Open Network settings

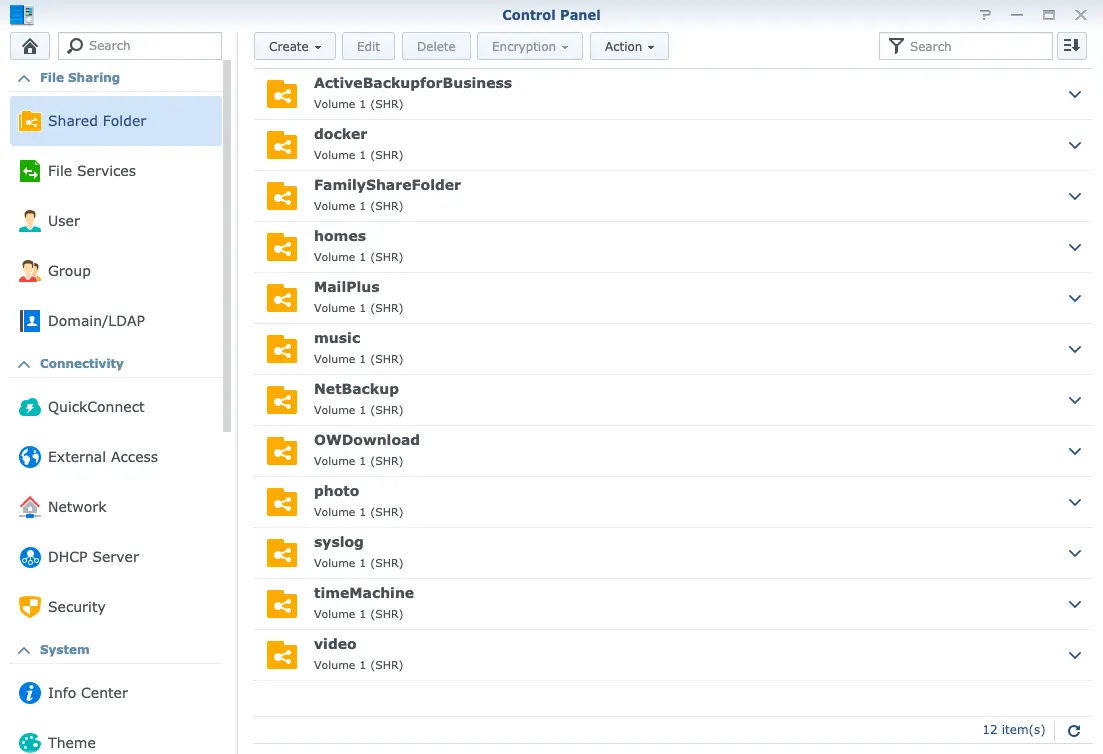(115, 507)
